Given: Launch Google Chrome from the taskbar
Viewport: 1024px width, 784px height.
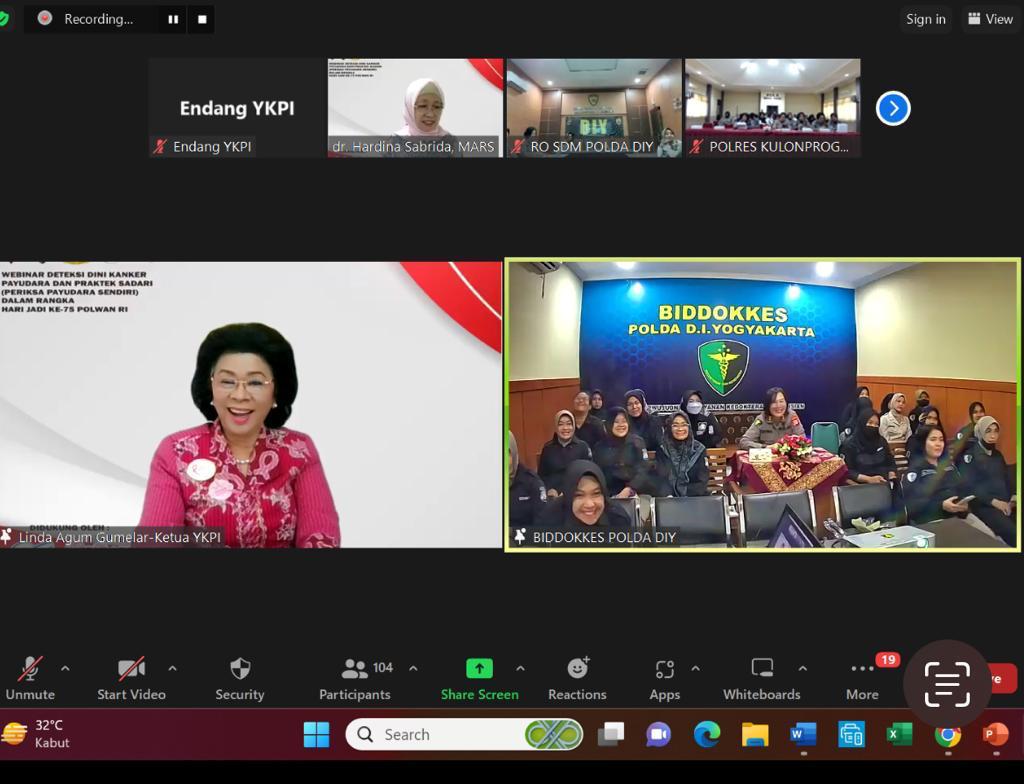Looking at the screenshot, I should (946, 734).
